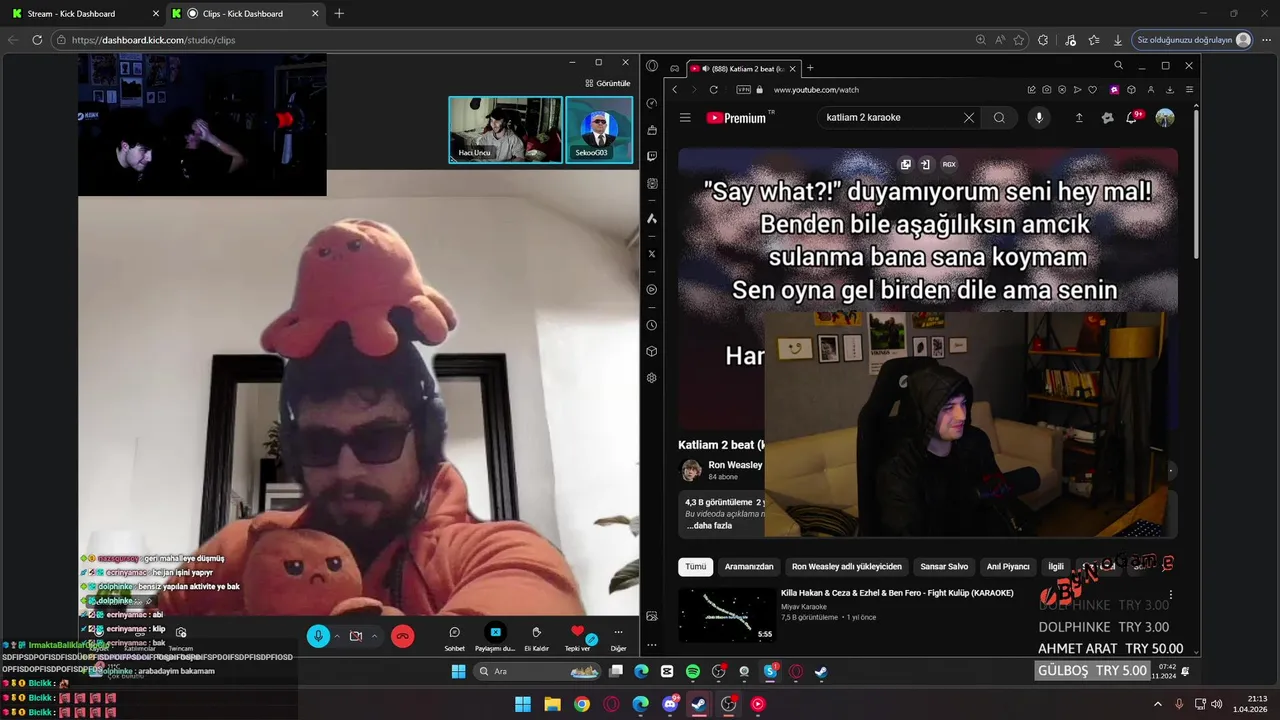Close the Clips - Kick Dashboard tab
1280x720 pixels.
[315, 13]
